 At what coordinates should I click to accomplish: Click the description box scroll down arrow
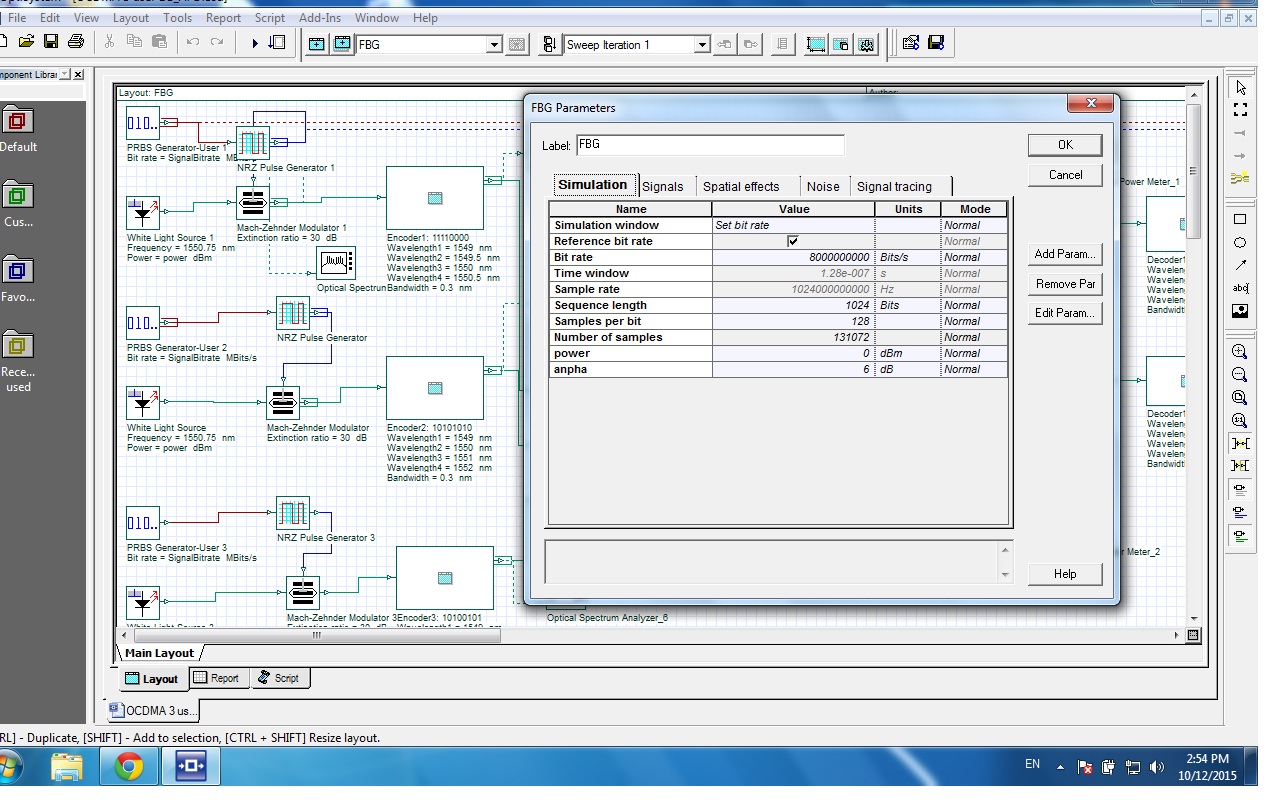coord(1005,575)
